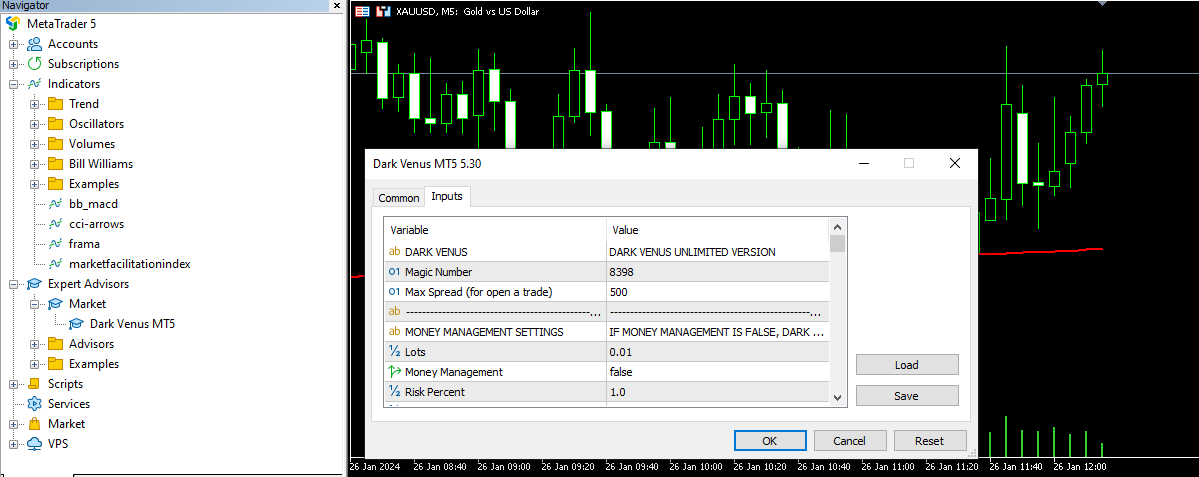This screenshot has width=1199, height=477.
Task: Expand the Accounts tree node
Action: point(13,44)
